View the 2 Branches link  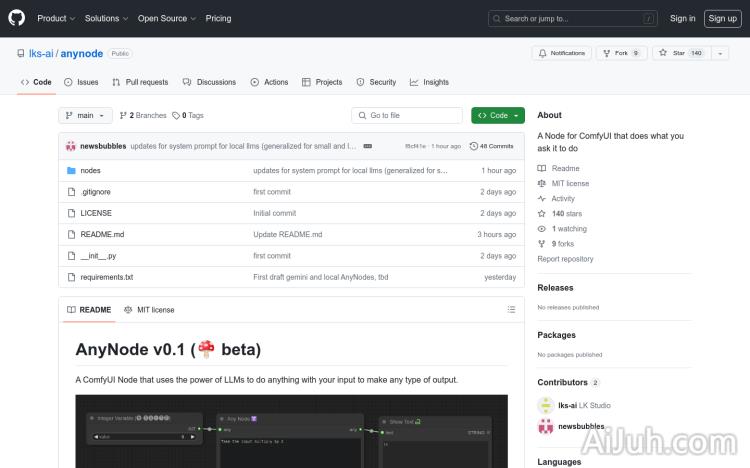143,115
